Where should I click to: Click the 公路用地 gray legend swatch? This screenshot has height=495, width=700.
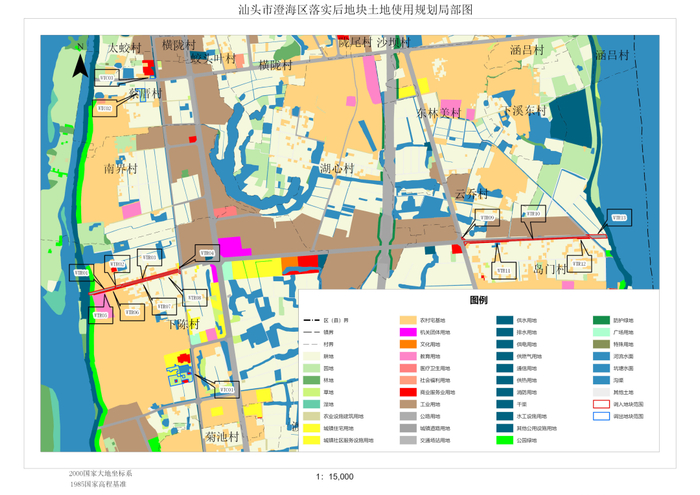point(408,416)
